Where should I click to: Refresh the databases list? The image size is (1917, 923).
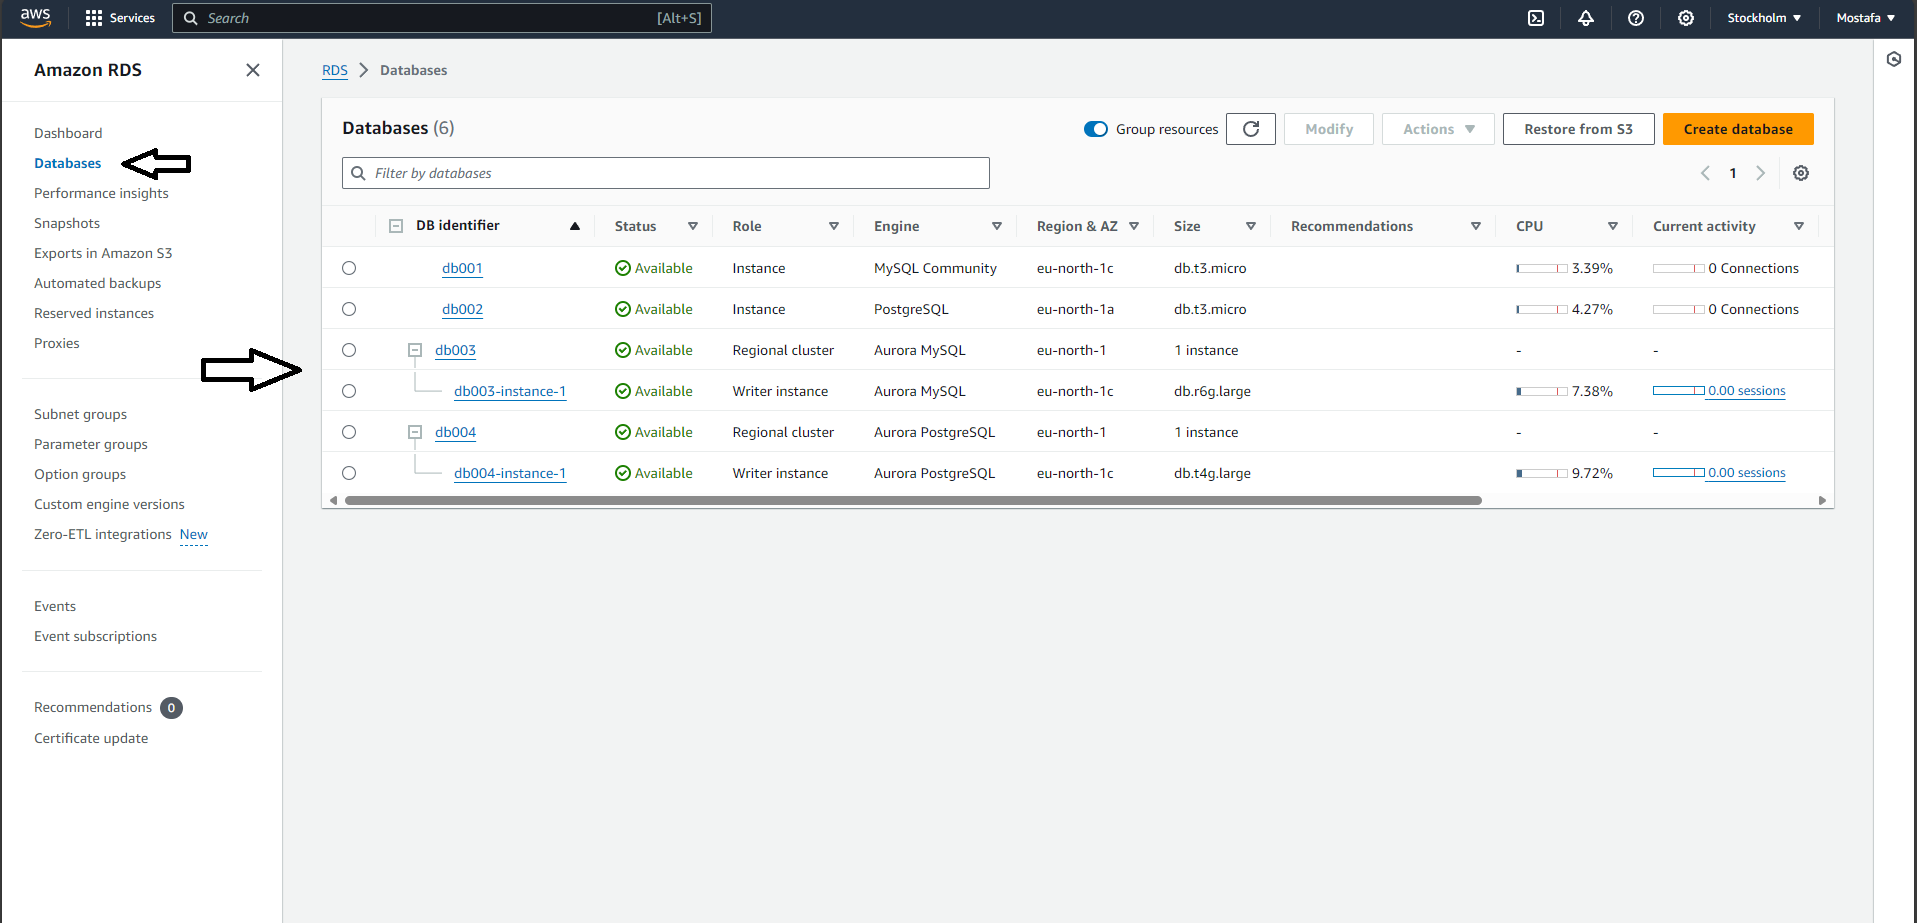(1250, 128)
